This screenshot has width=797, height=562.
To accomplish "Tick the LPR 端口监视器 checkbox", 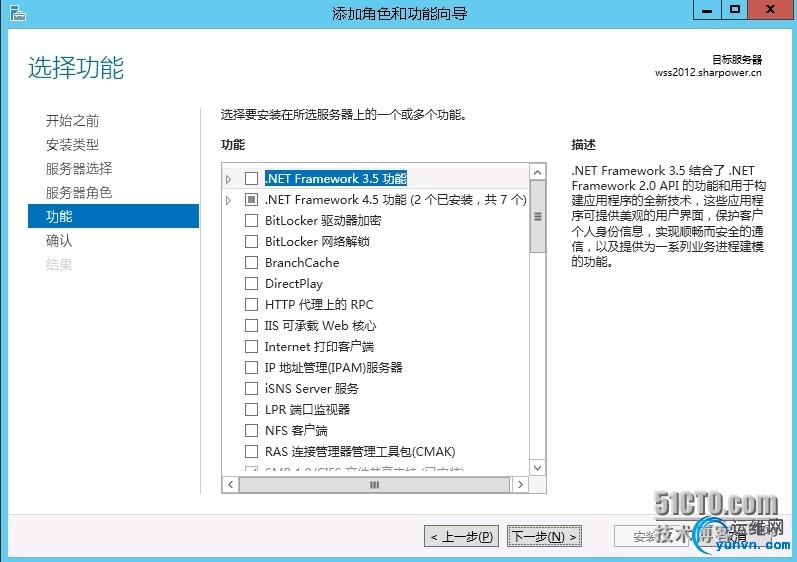I will [251, 410].
